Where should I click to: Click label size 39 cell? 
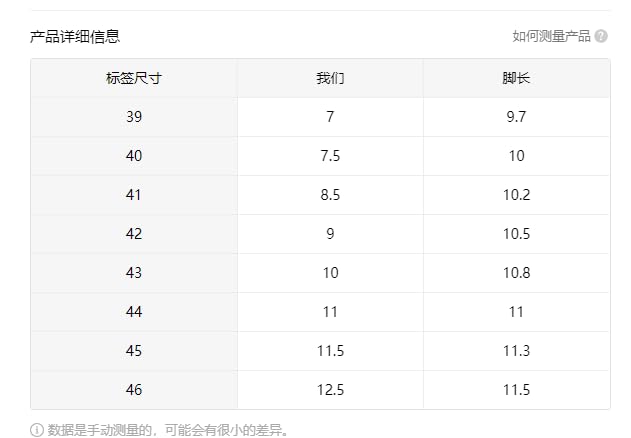click(134, 117)
